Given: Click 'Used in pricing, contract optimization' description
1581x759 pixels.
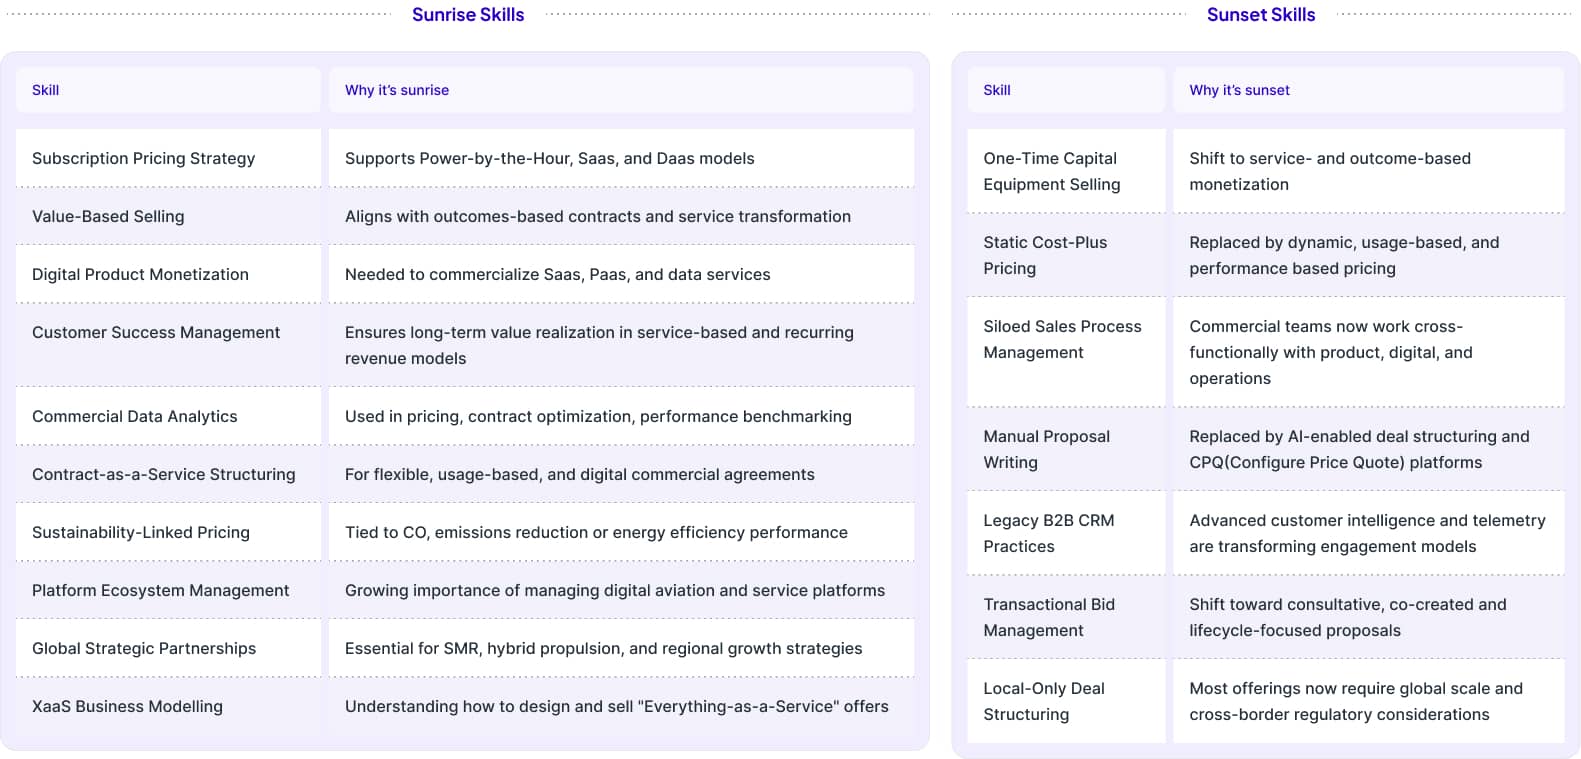Looking at the screenshot, I should pos(598,416).
